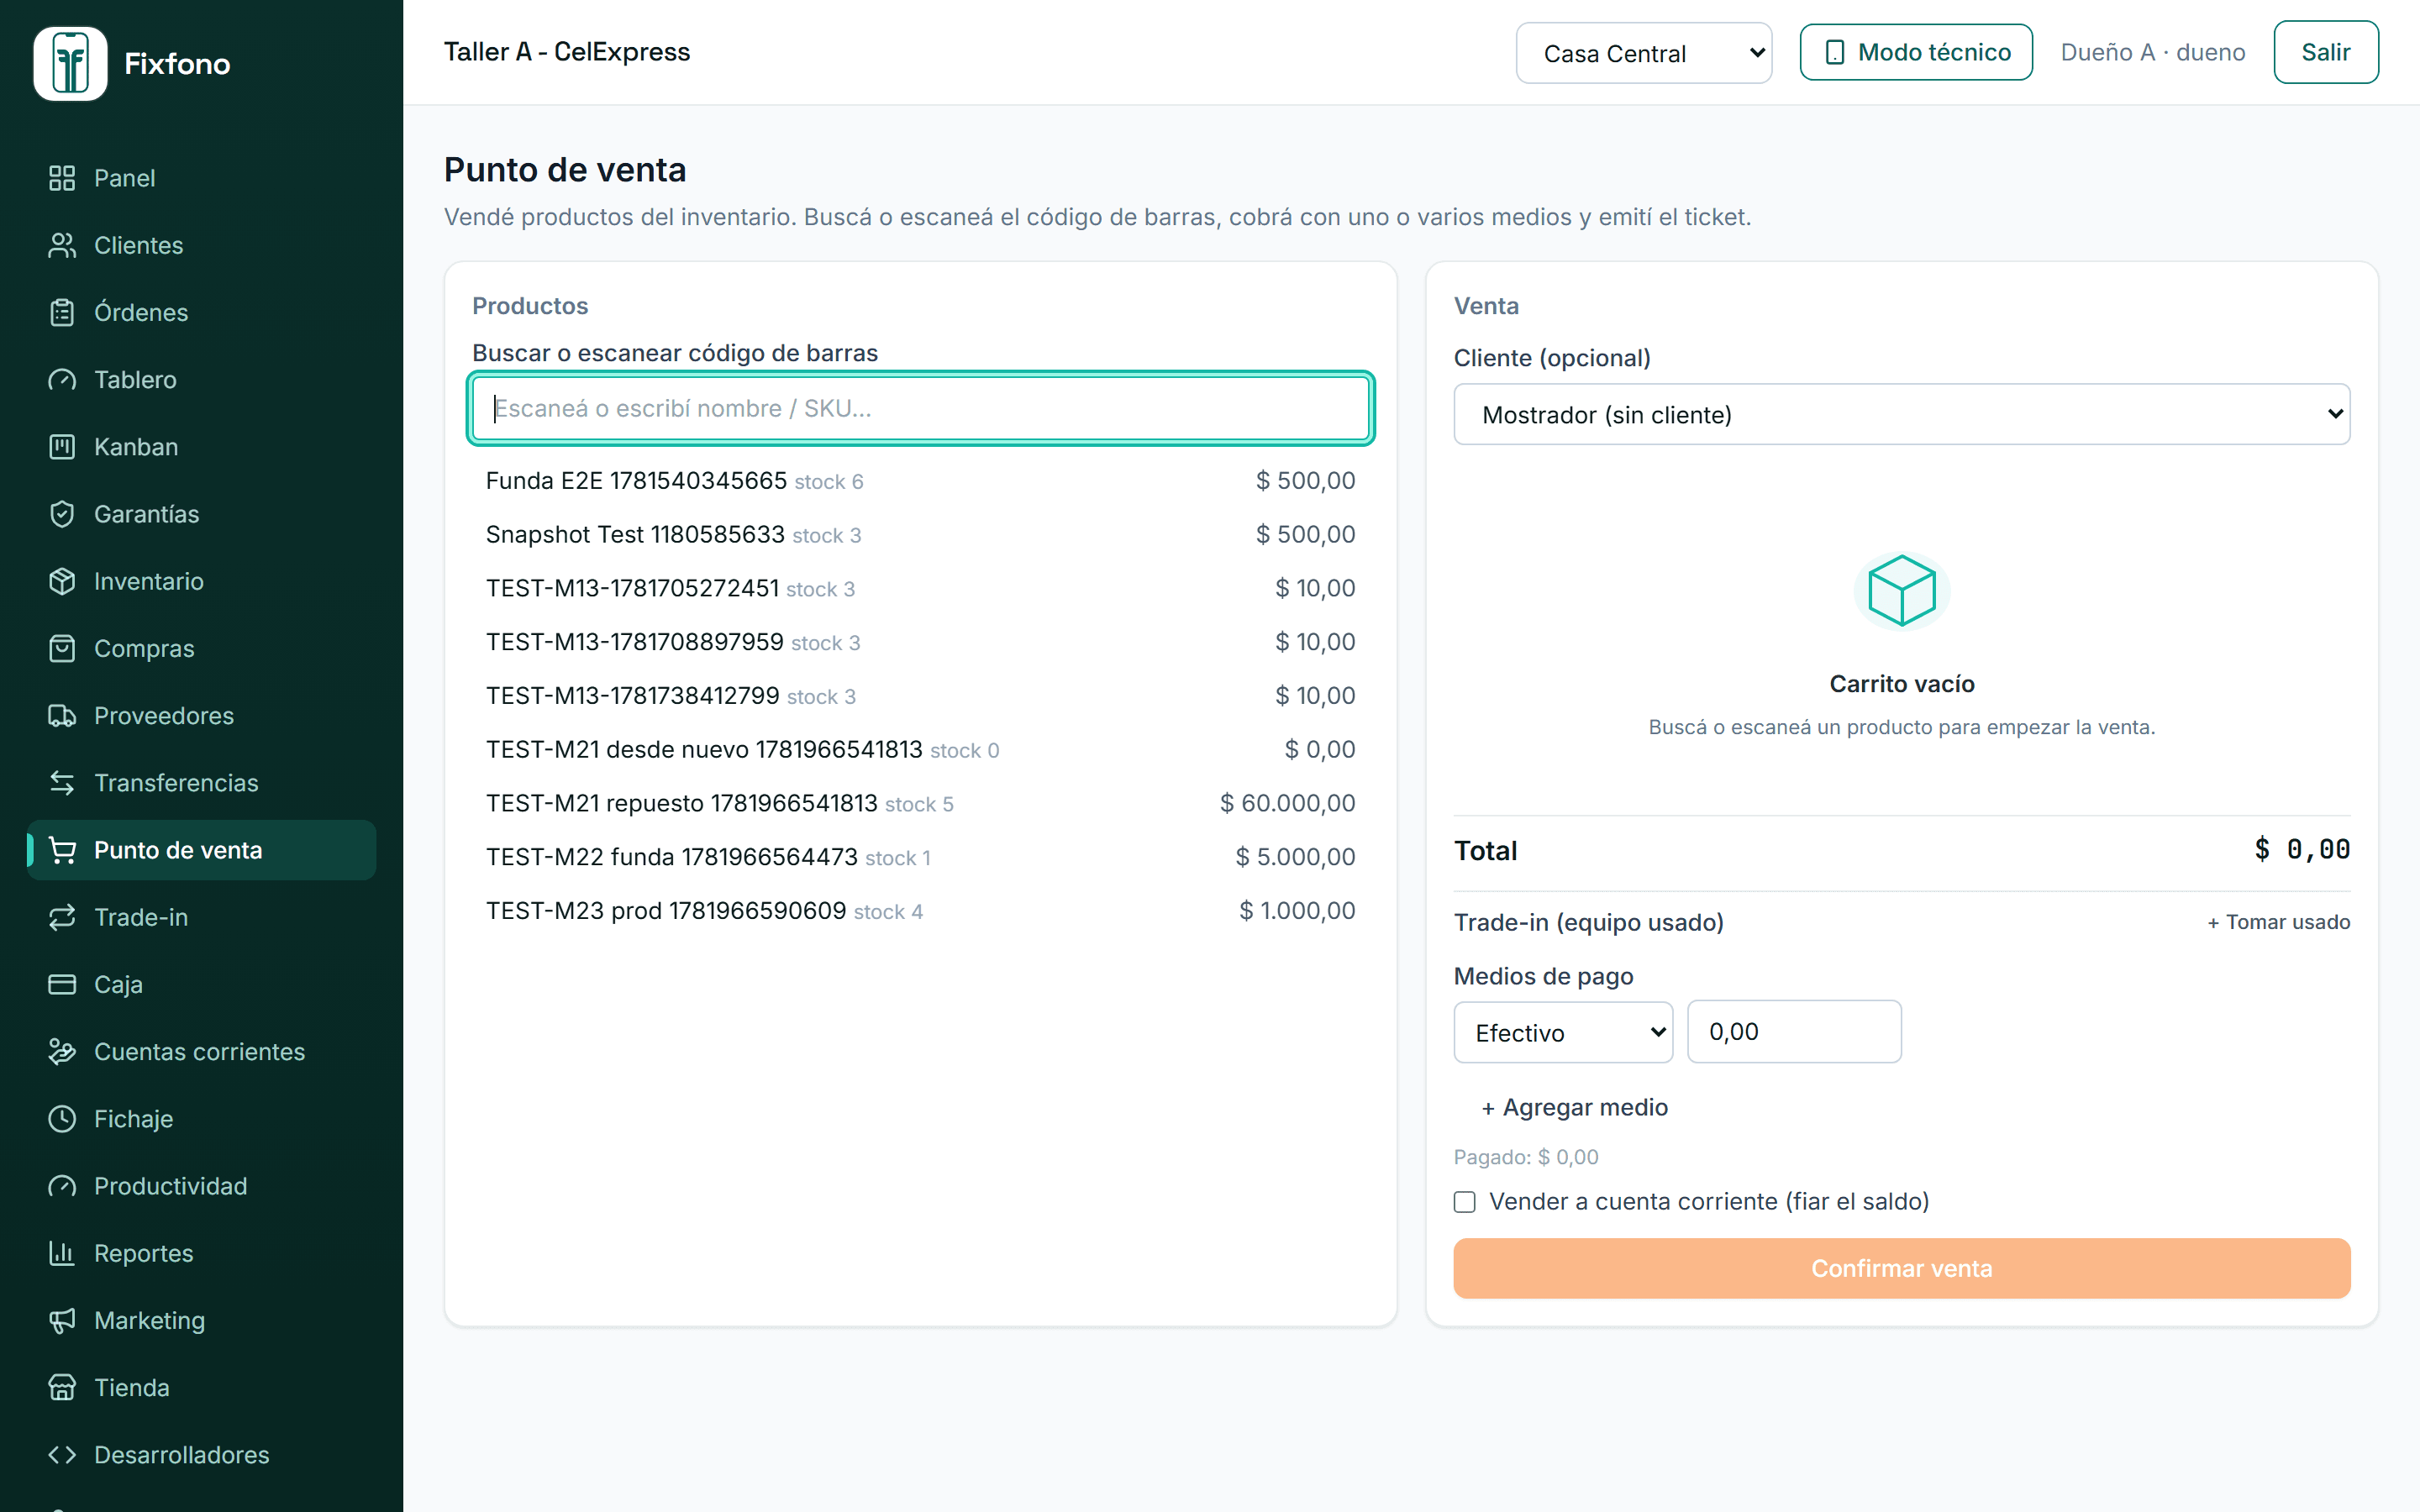Click the Fixfono logo icon
2420x1512 pixels.
pyautogui.click(x=70, y=63)
